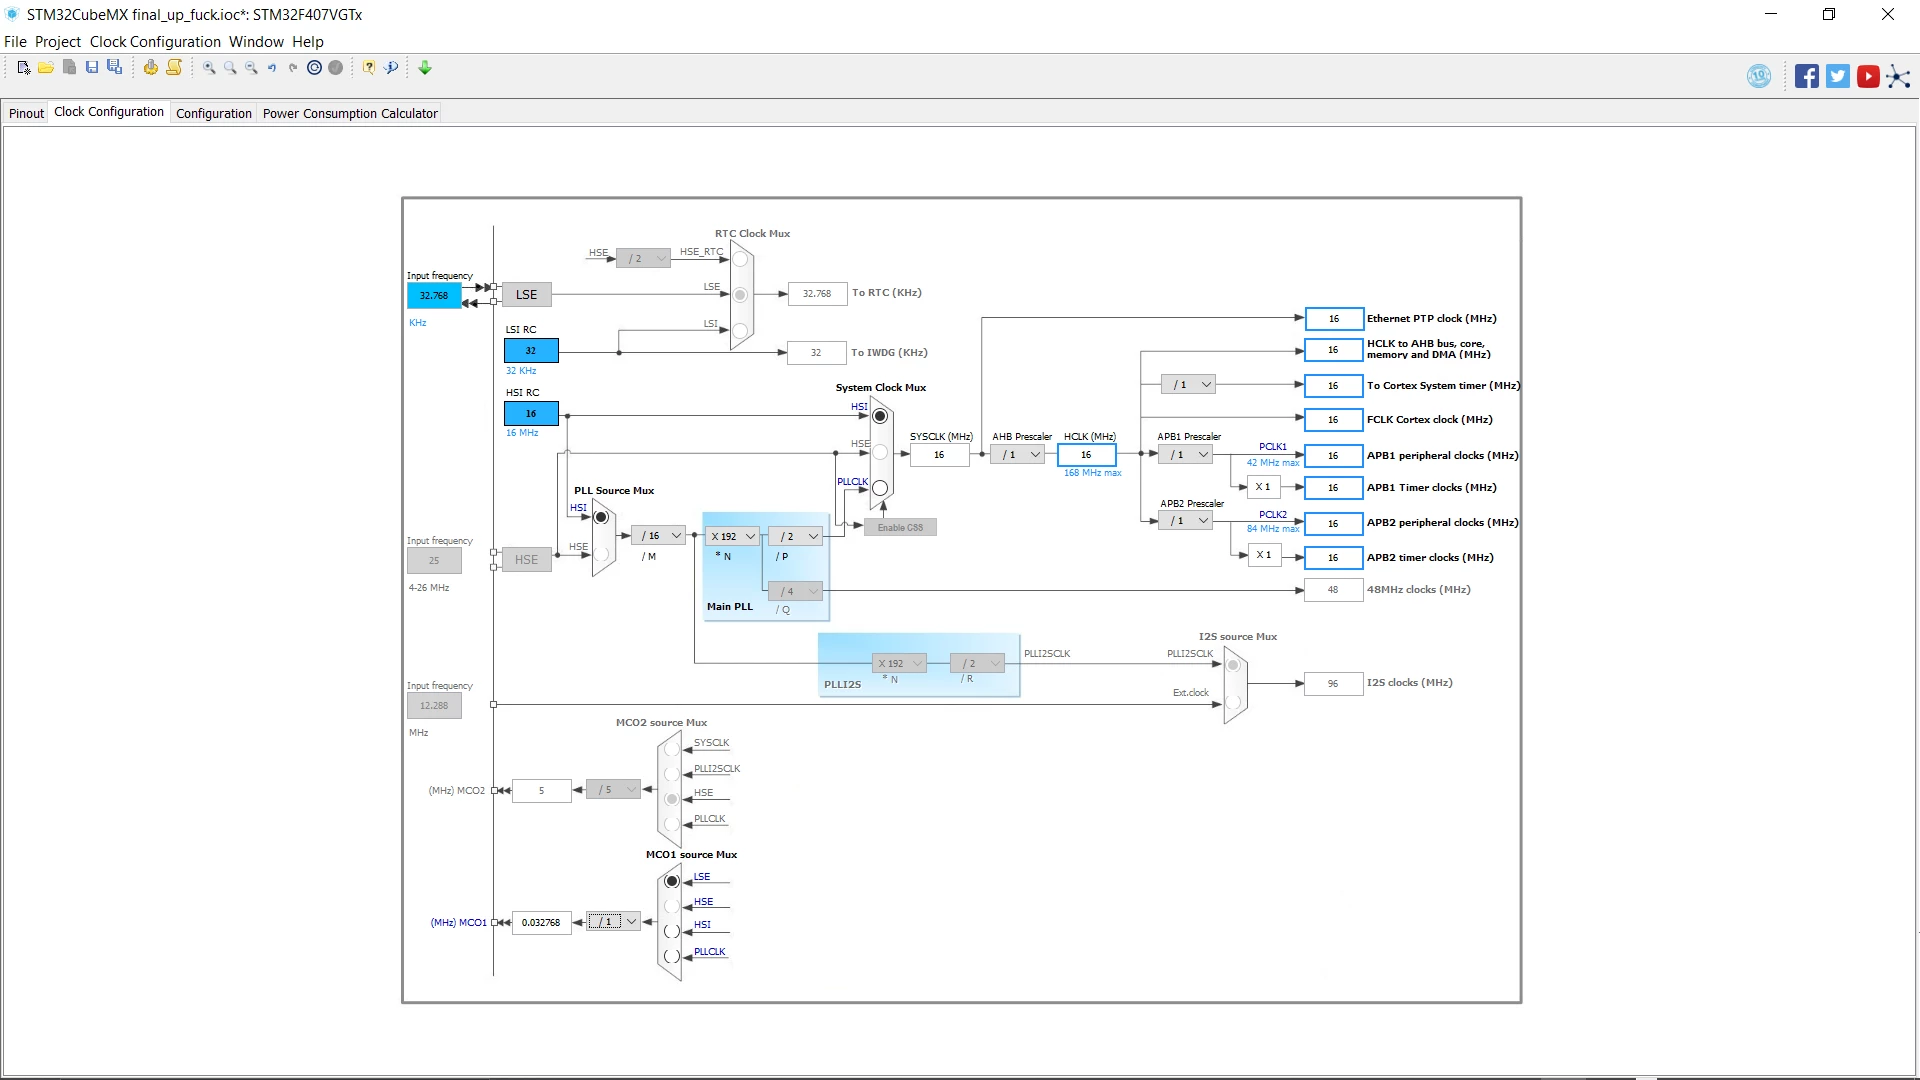Click the Save Project floppy icon
The width and height of the screenshot is (1920, 1080).
tap(92, 67)
